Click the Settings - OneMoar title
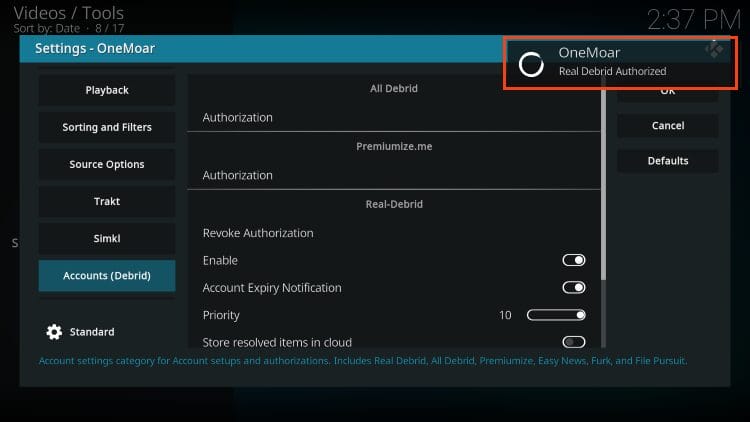 [95, 48]
